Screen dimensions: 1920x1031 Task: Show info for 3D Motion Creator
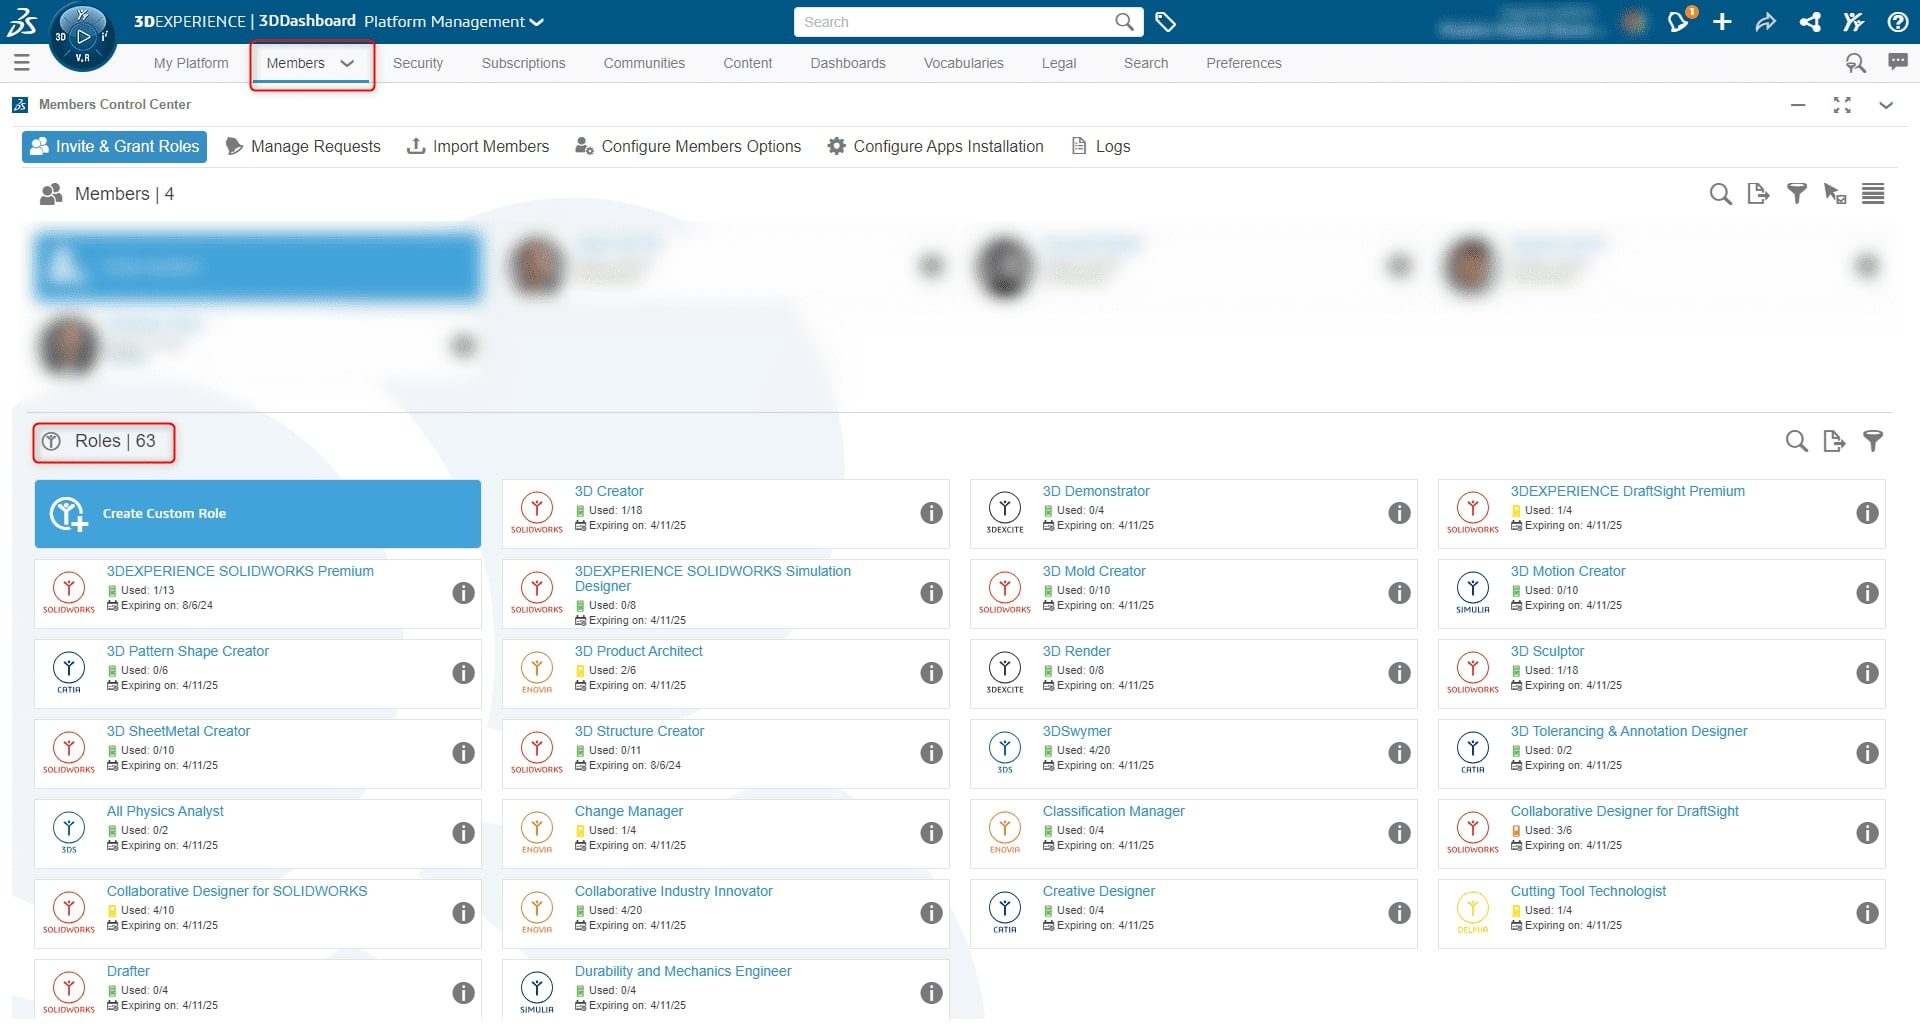tap(1867, 593)
